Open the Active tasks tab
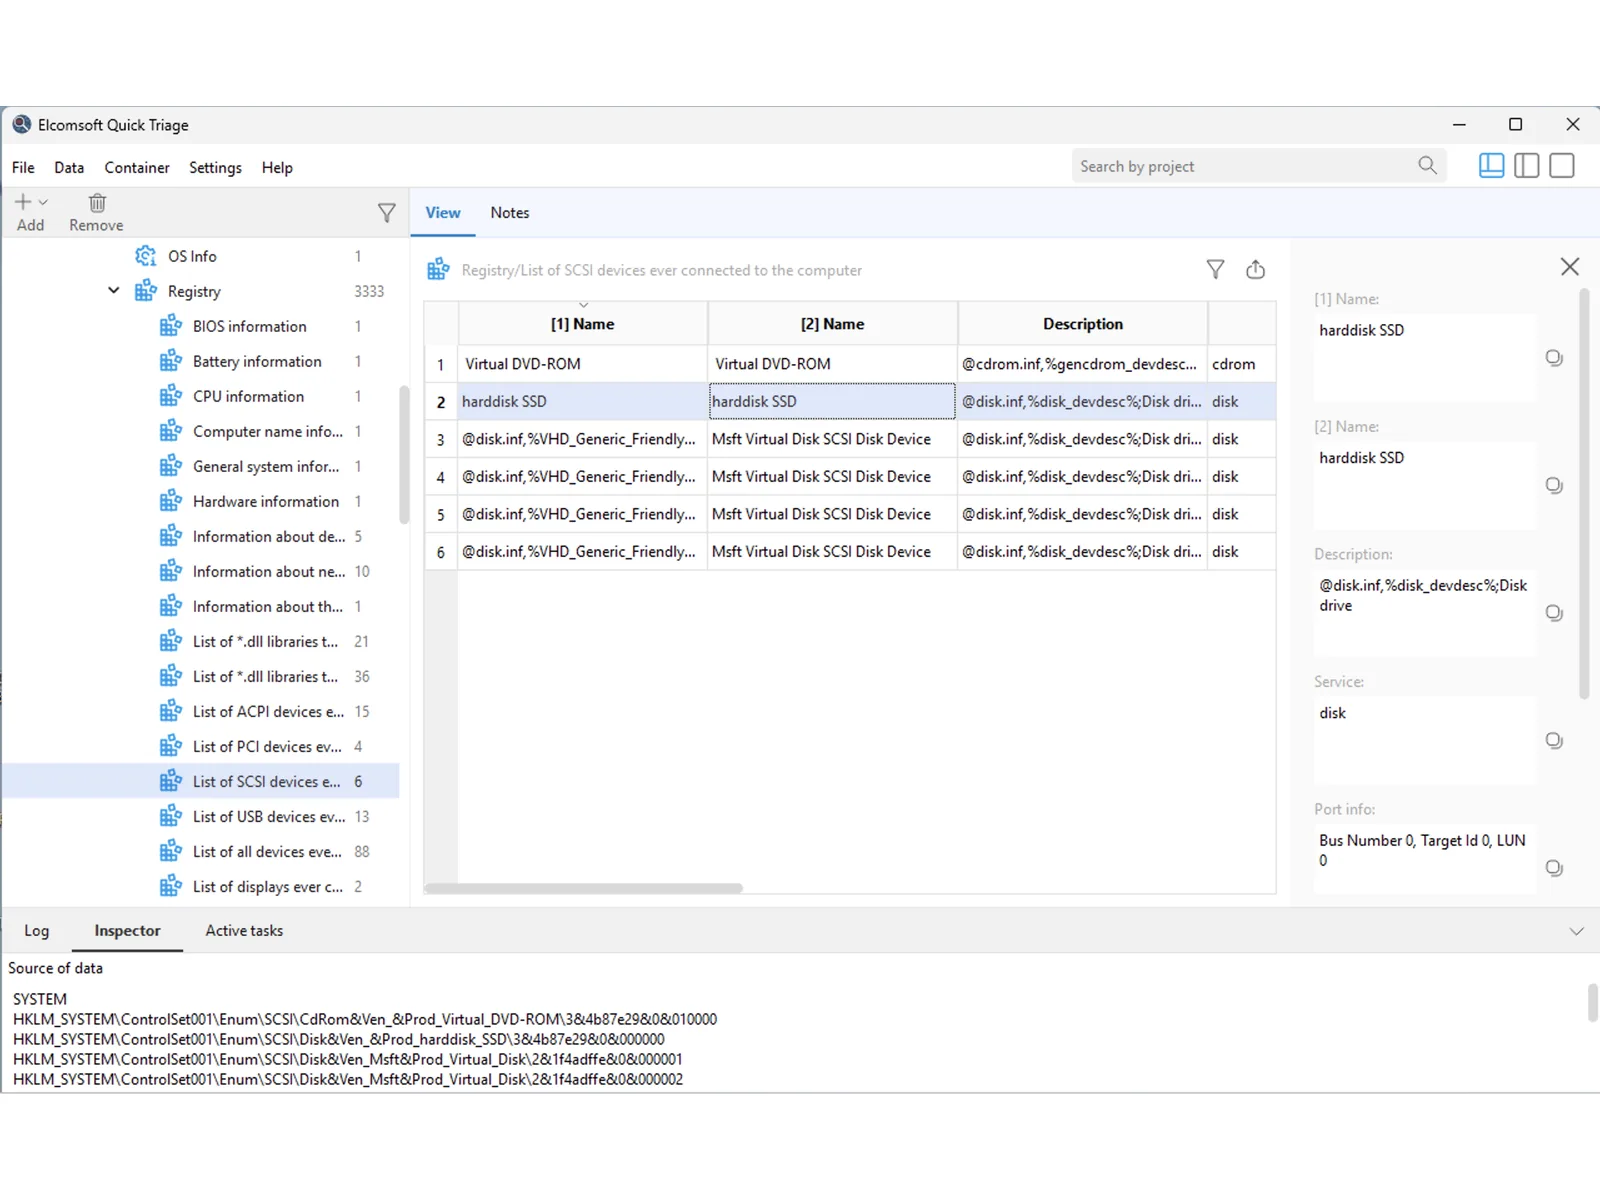This screenshot has height=1200, width=1600. [244, 931]
